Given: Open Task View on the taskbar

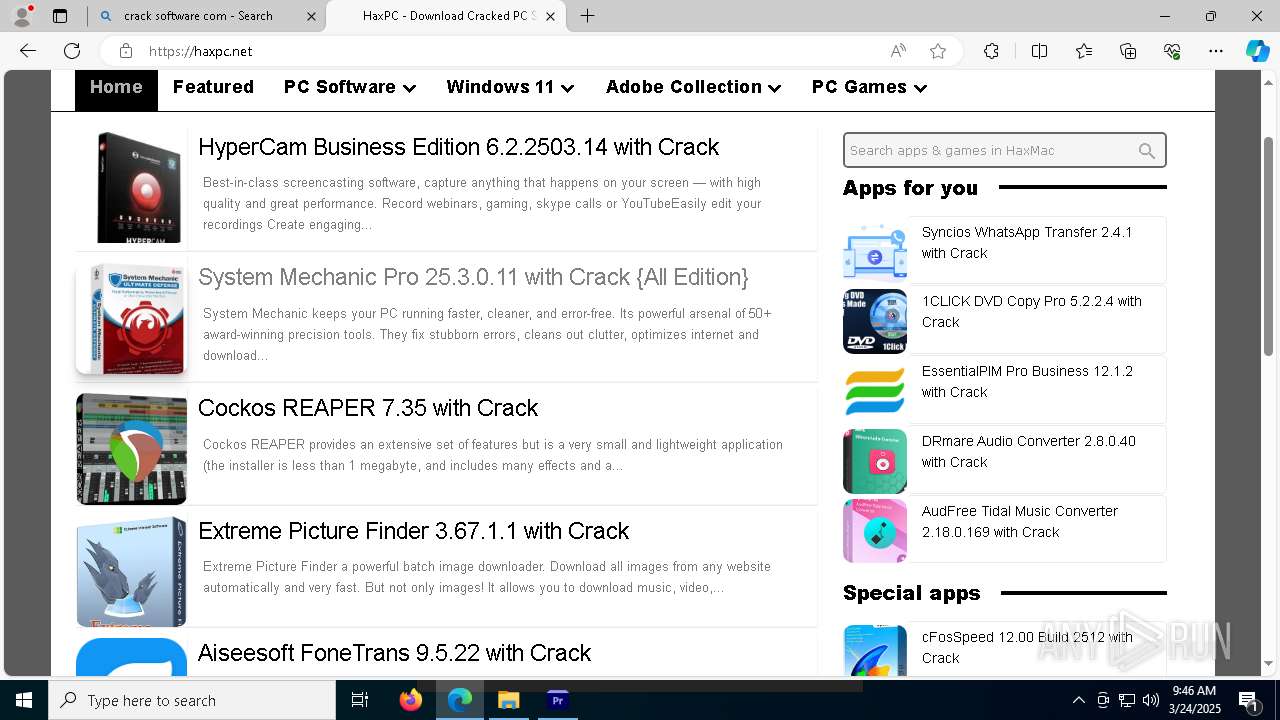Looking at the screenshot, I should (x=360, y=700).
